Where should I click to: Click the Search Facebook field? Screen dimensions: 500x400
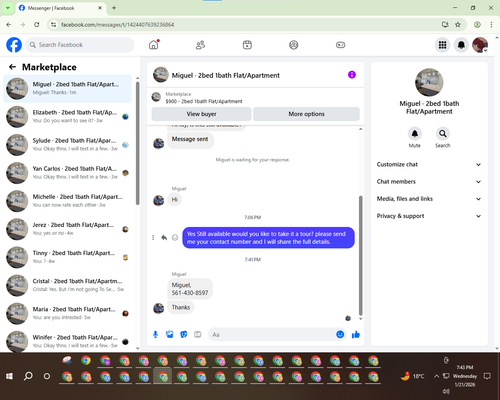(80, 45)
